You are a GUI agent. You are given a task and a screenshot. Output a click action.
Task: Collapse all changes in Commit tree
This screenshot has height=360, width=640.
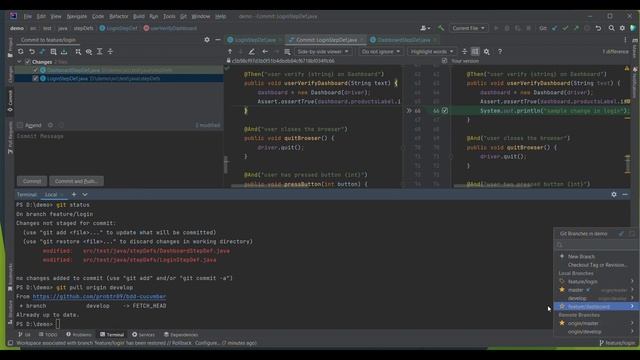pyautogui.click(x=110, y=52)
